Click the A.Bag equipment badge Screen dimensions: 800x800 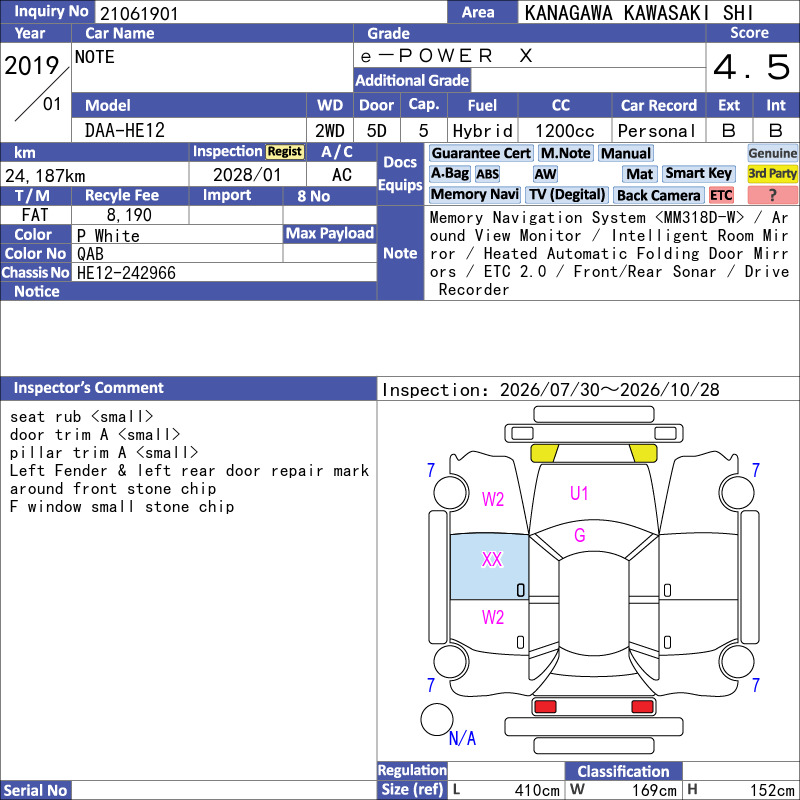pyautogui.click(x=449, y=173)
